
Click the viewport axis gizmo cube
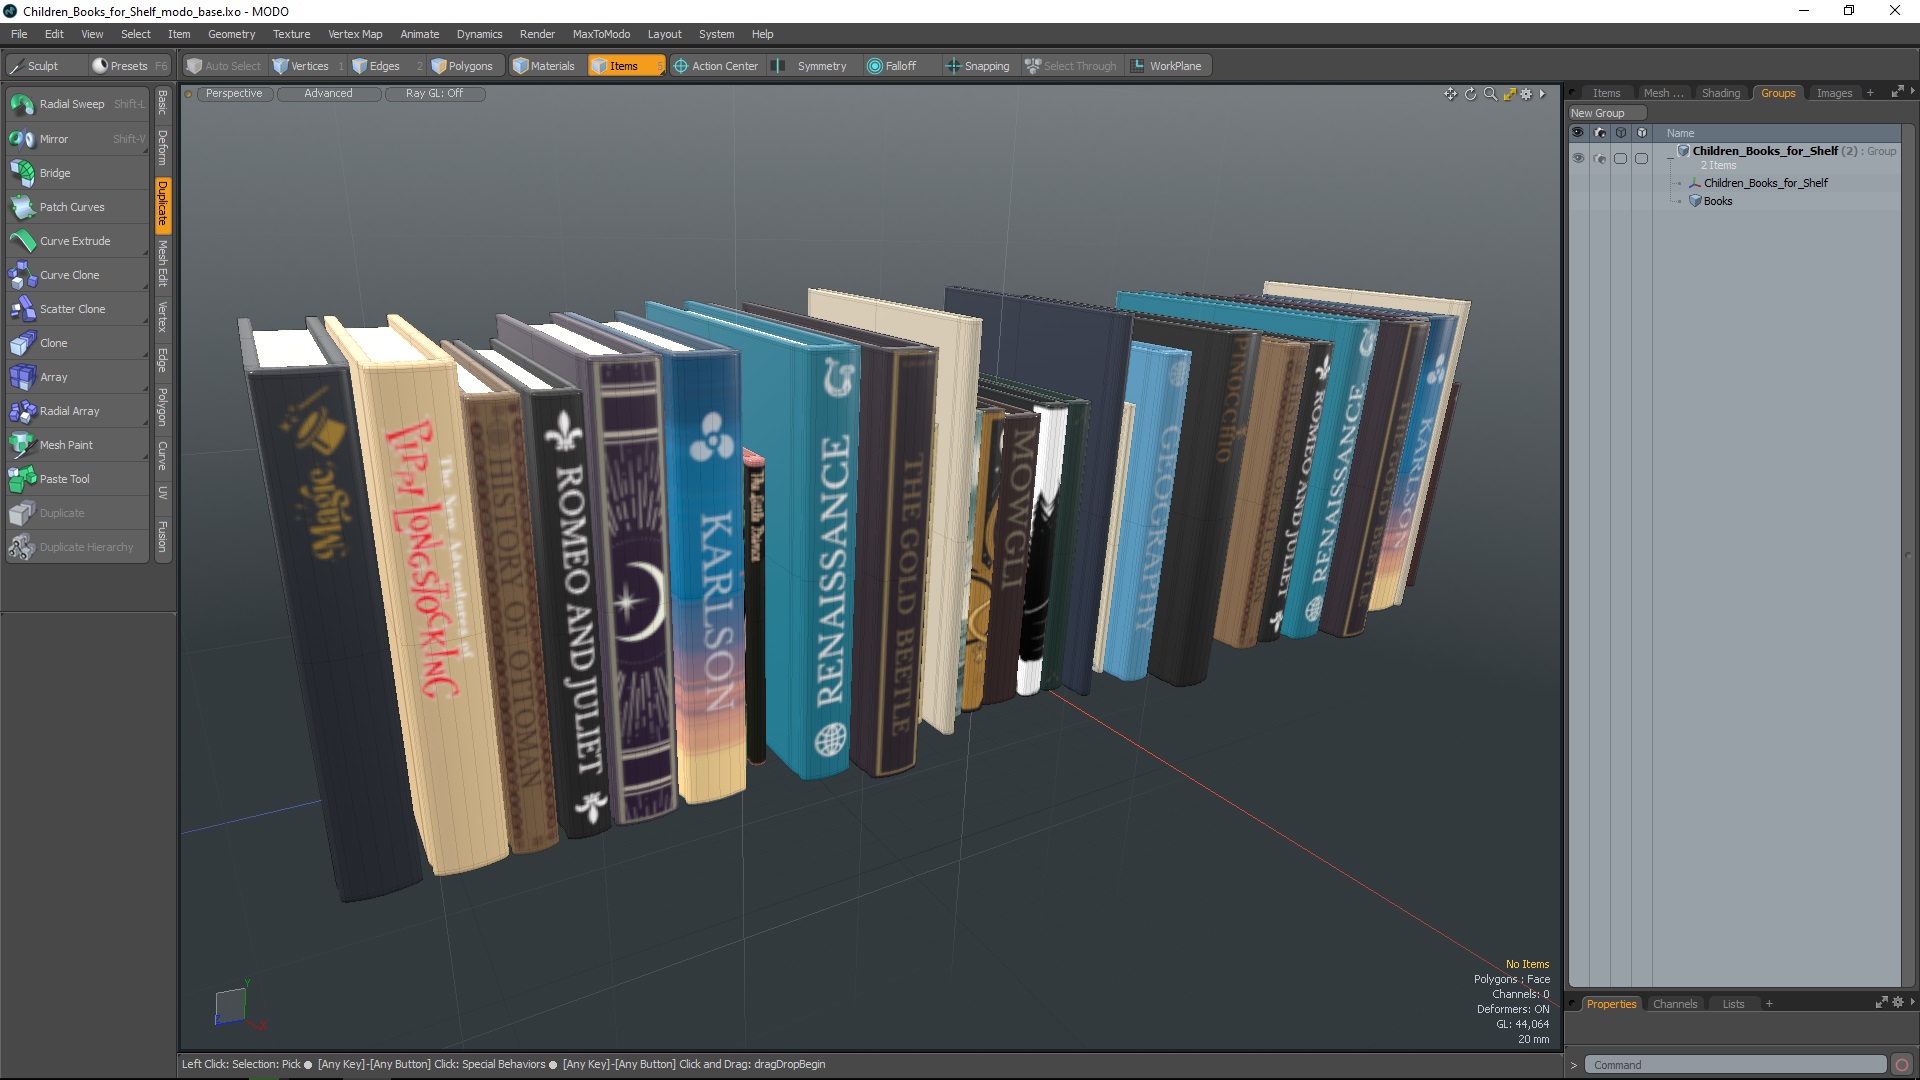(230, 1006)
